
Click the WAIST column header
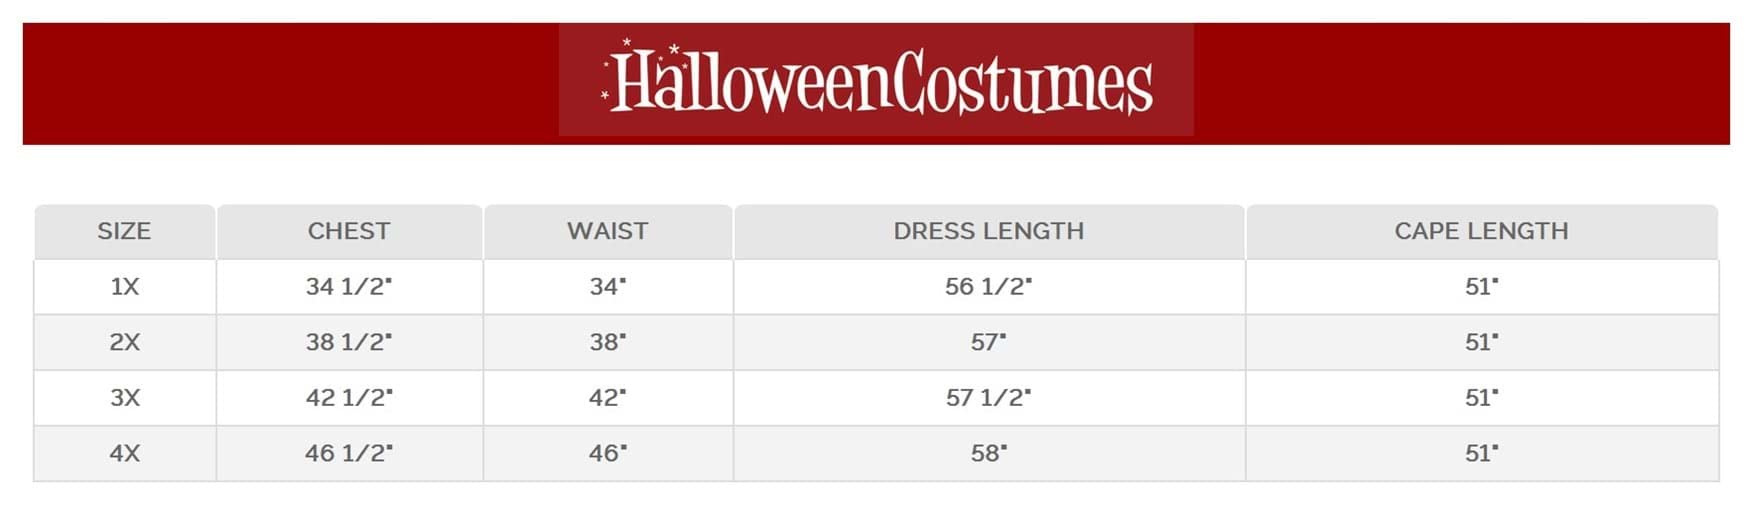coord(607,231)
